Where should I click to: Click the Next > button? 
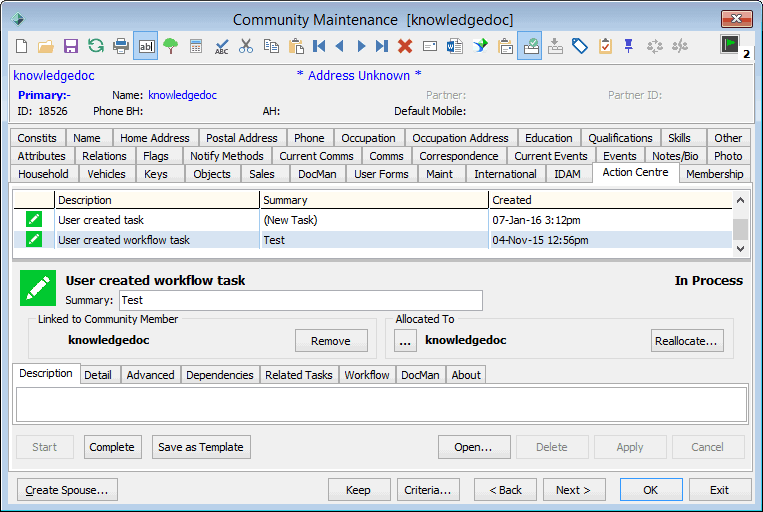click(574, 490)
